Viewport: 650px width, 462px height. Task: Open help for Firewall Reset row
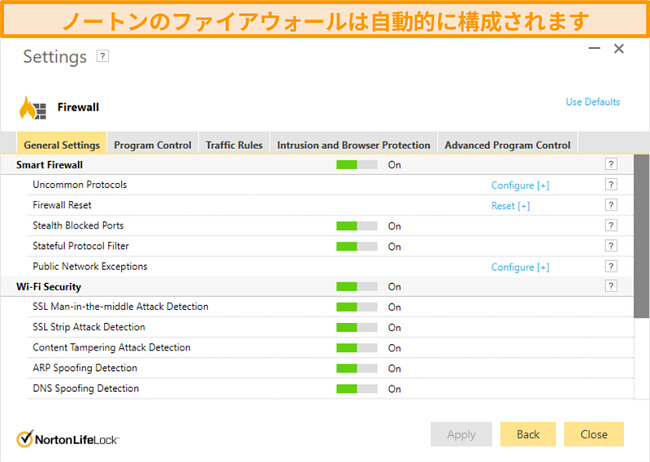tap(611, 205)
